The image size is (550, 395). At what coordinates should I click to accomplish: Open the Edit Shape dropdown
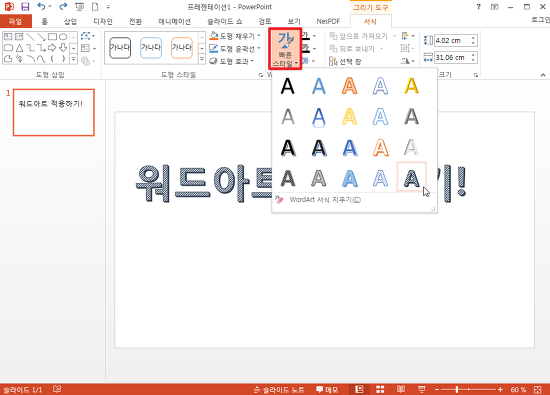pos(88,36)
